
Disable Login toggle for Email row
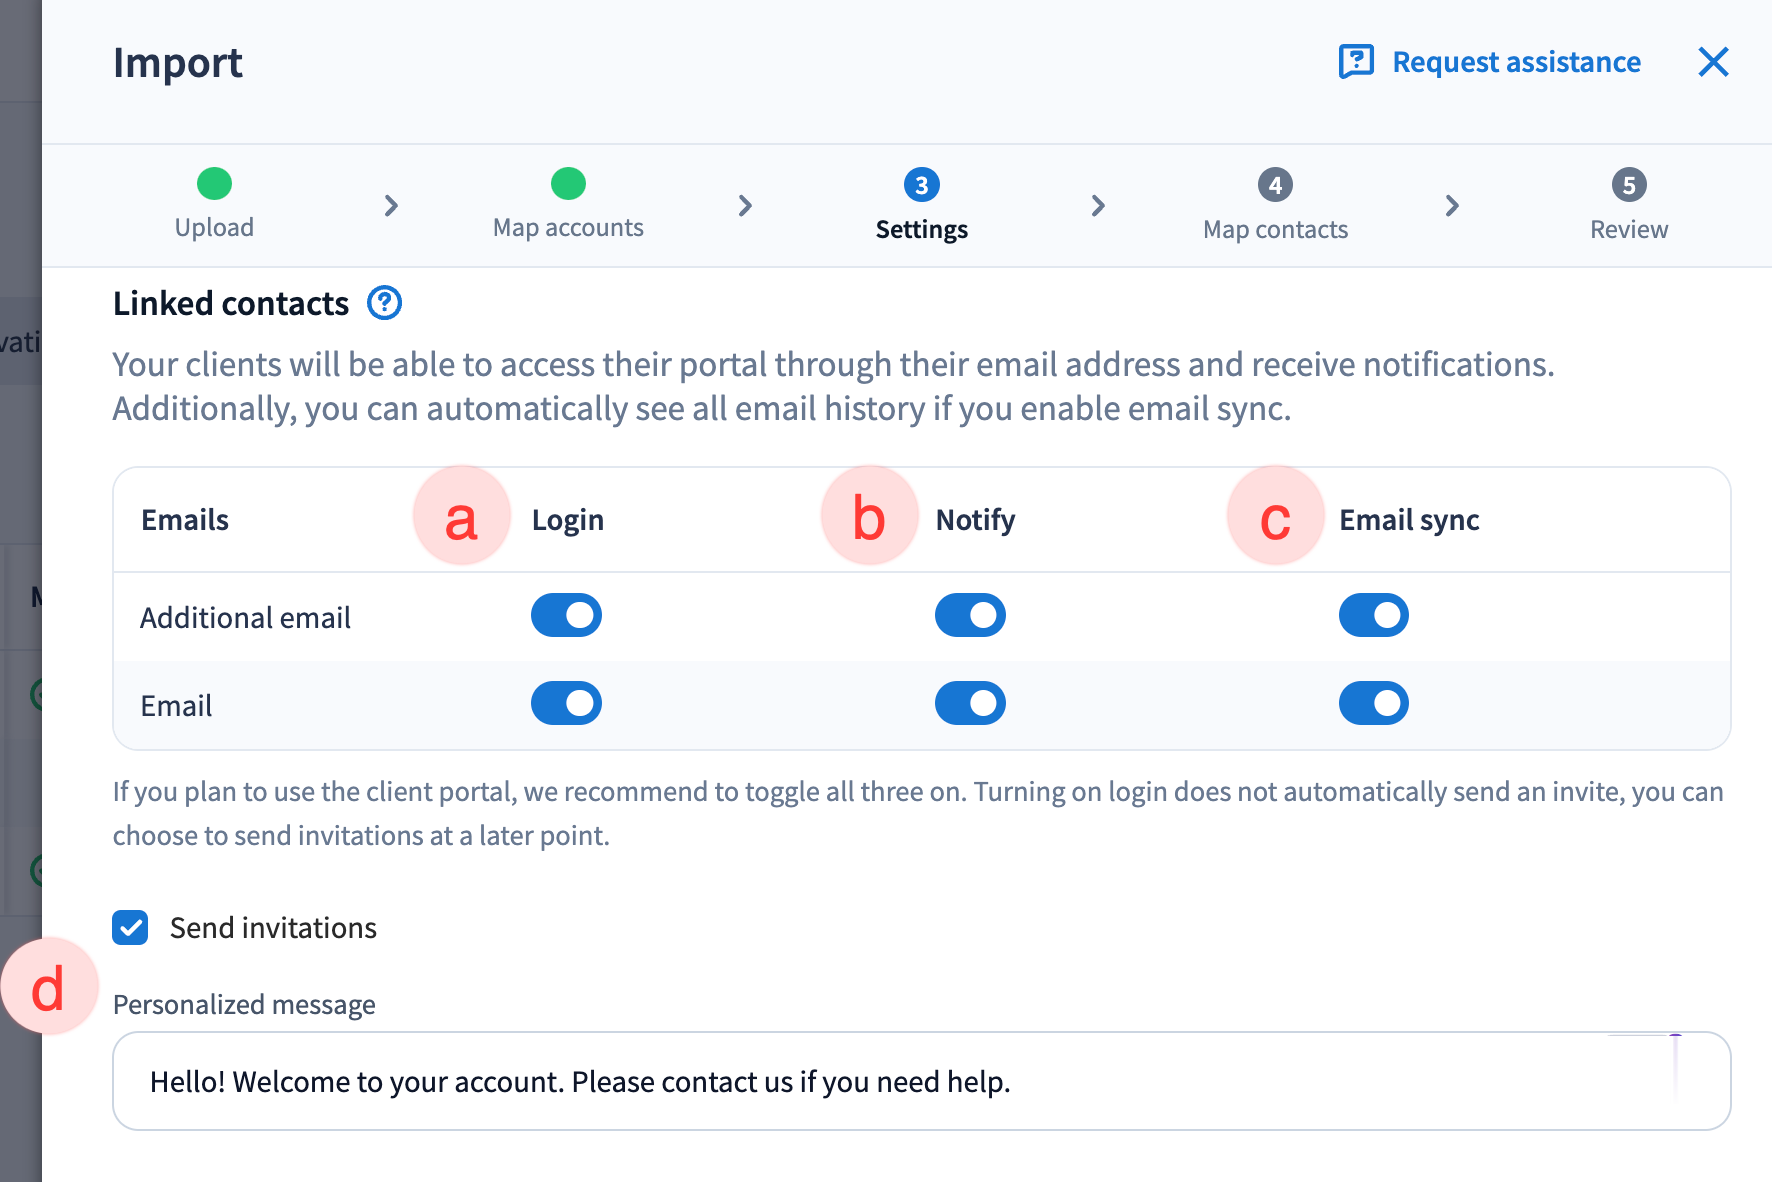[x=566, y=704]
